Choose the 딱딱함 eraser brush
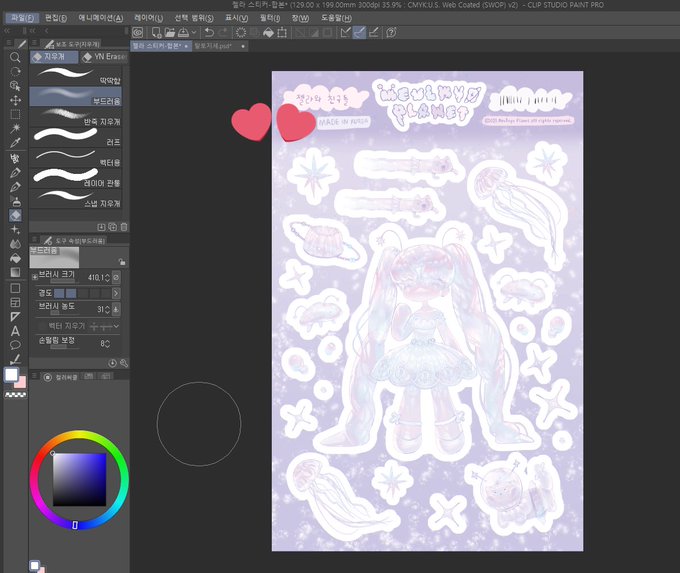The image size is (680, 573). tap(75, 75)
